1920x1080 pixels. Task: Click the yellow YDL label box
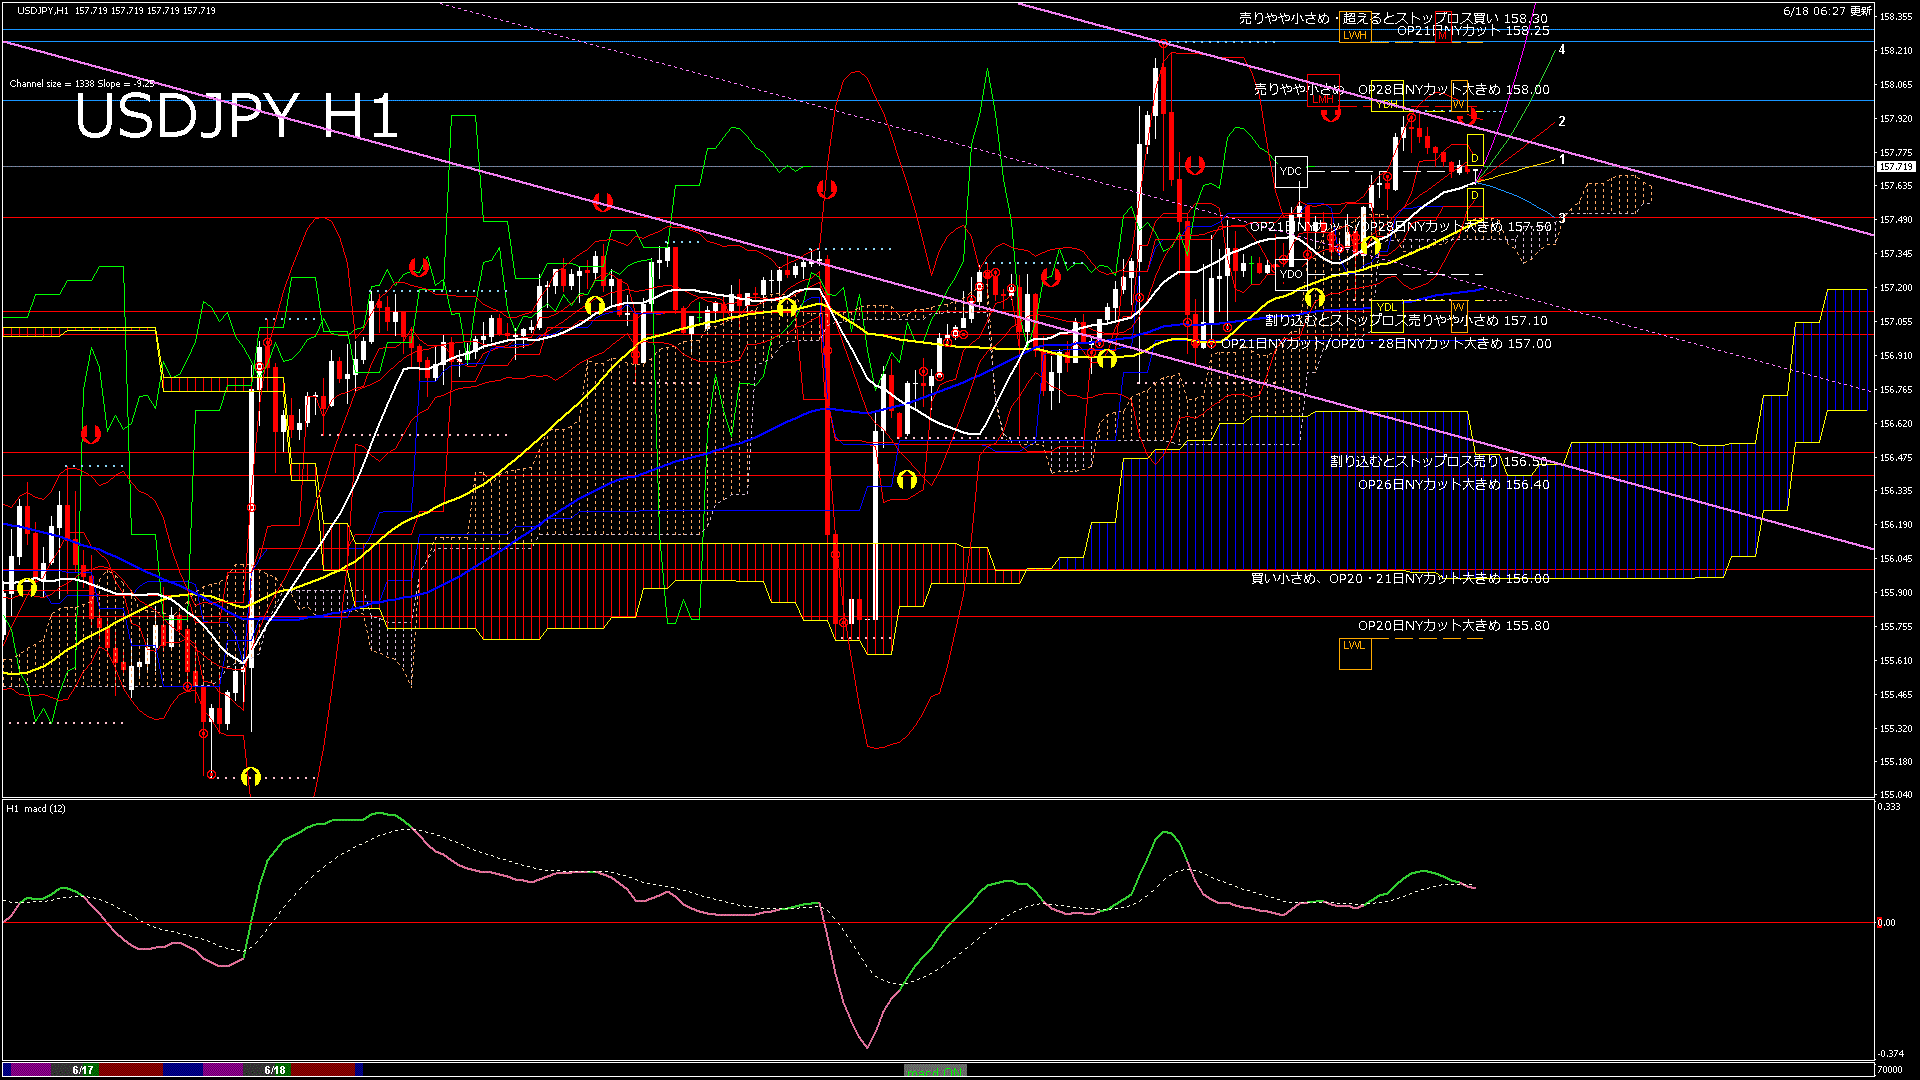1386,307
